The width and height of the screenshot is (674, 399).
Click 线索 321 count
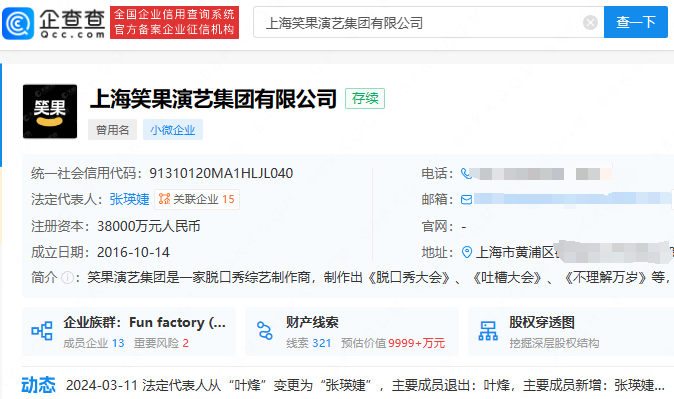tap(309, 343)
